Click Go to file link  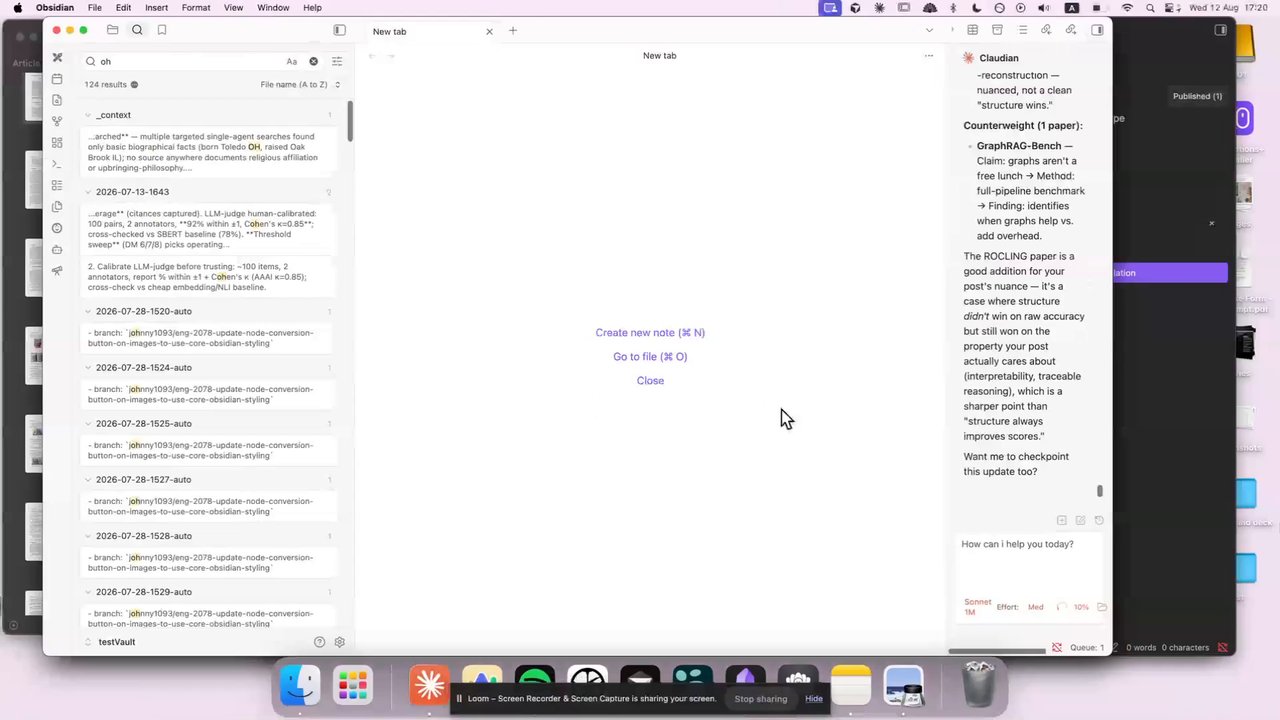(650, 357)
